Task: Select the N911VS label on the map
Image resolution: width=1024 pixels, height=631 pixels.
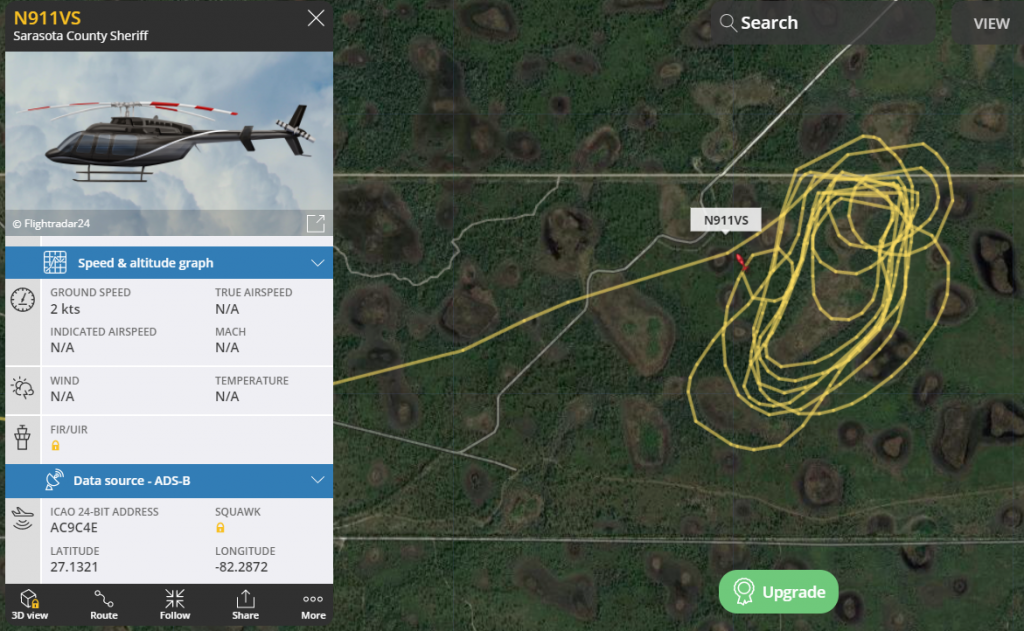Action: (726, 220)
